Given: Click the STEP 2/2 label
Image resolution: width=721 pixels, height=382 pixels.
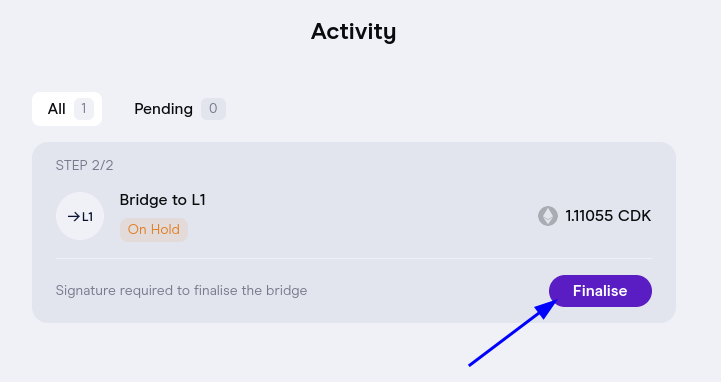Looking at the screenshot, I should pos(84,165).
